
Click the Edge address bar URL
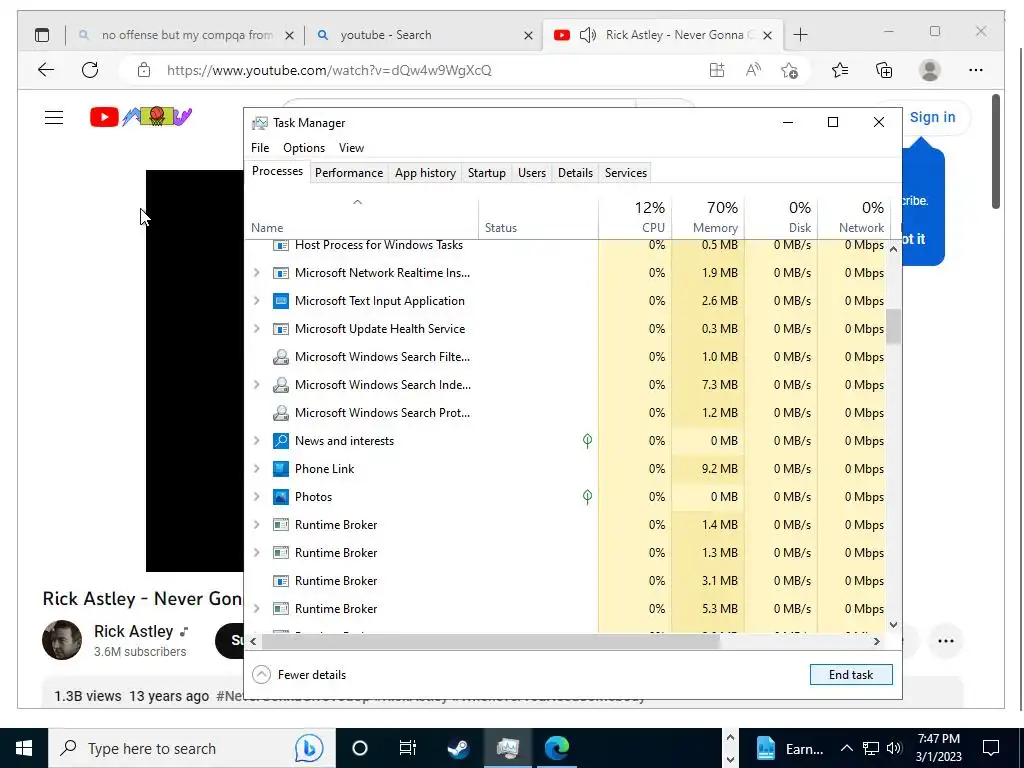(x=328, y=70)
